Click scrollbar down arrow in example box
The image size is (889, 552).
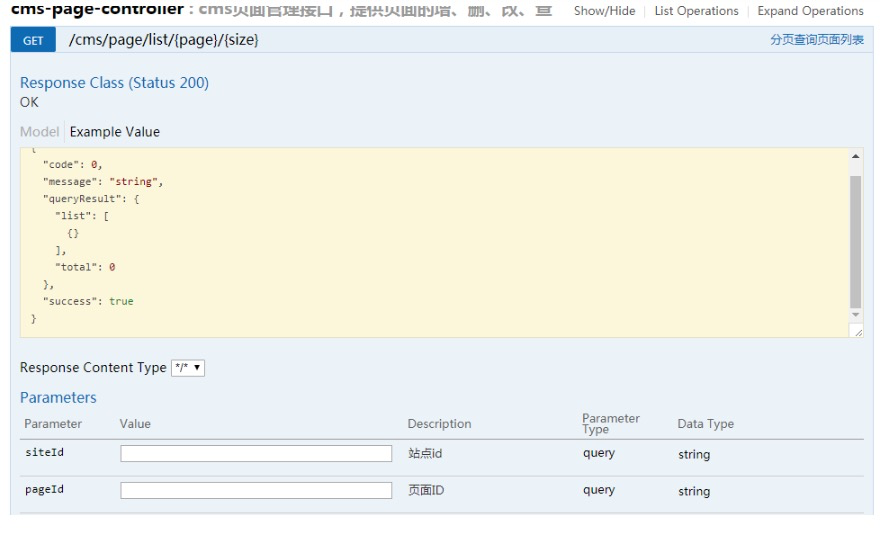pos(856,315)
